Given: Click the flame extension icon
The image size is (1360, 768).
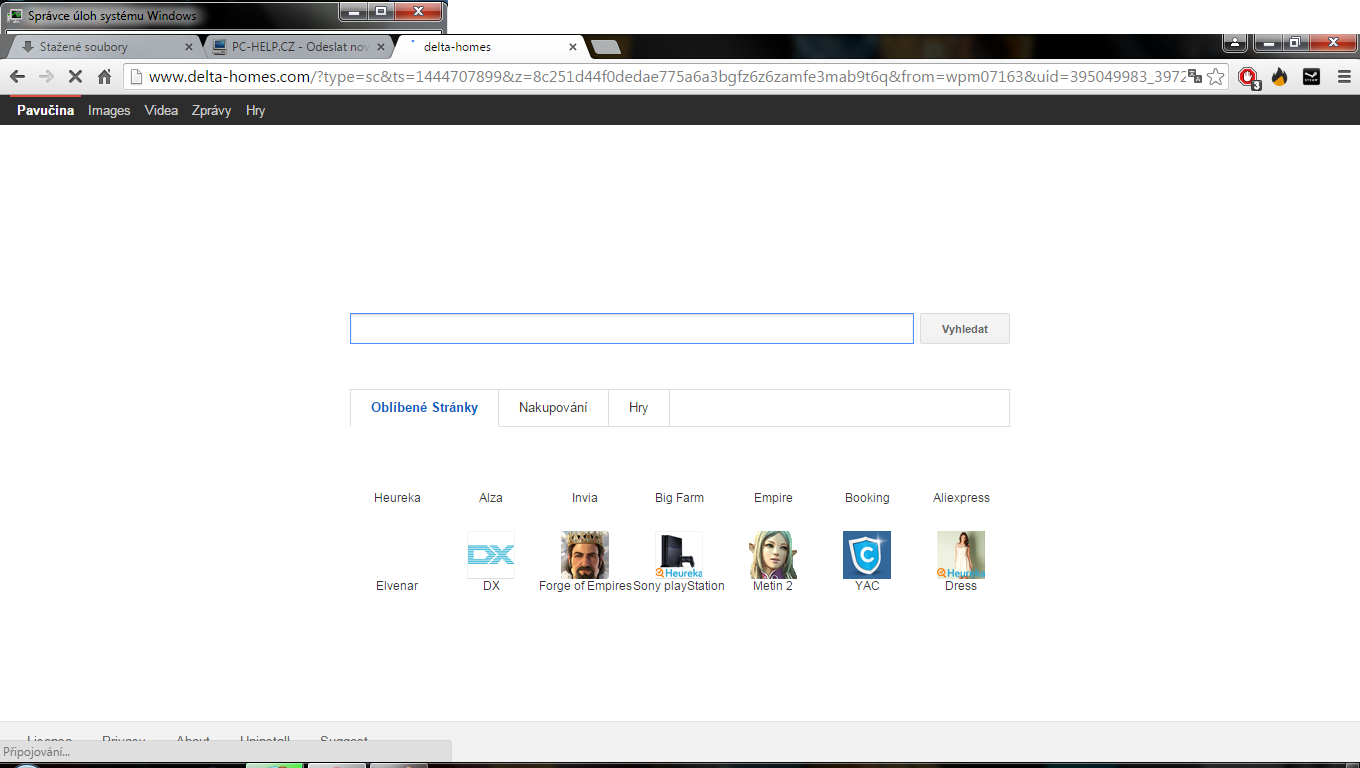Looking at the screenshot, I should pyautogui.click(x=1280, y=77).
